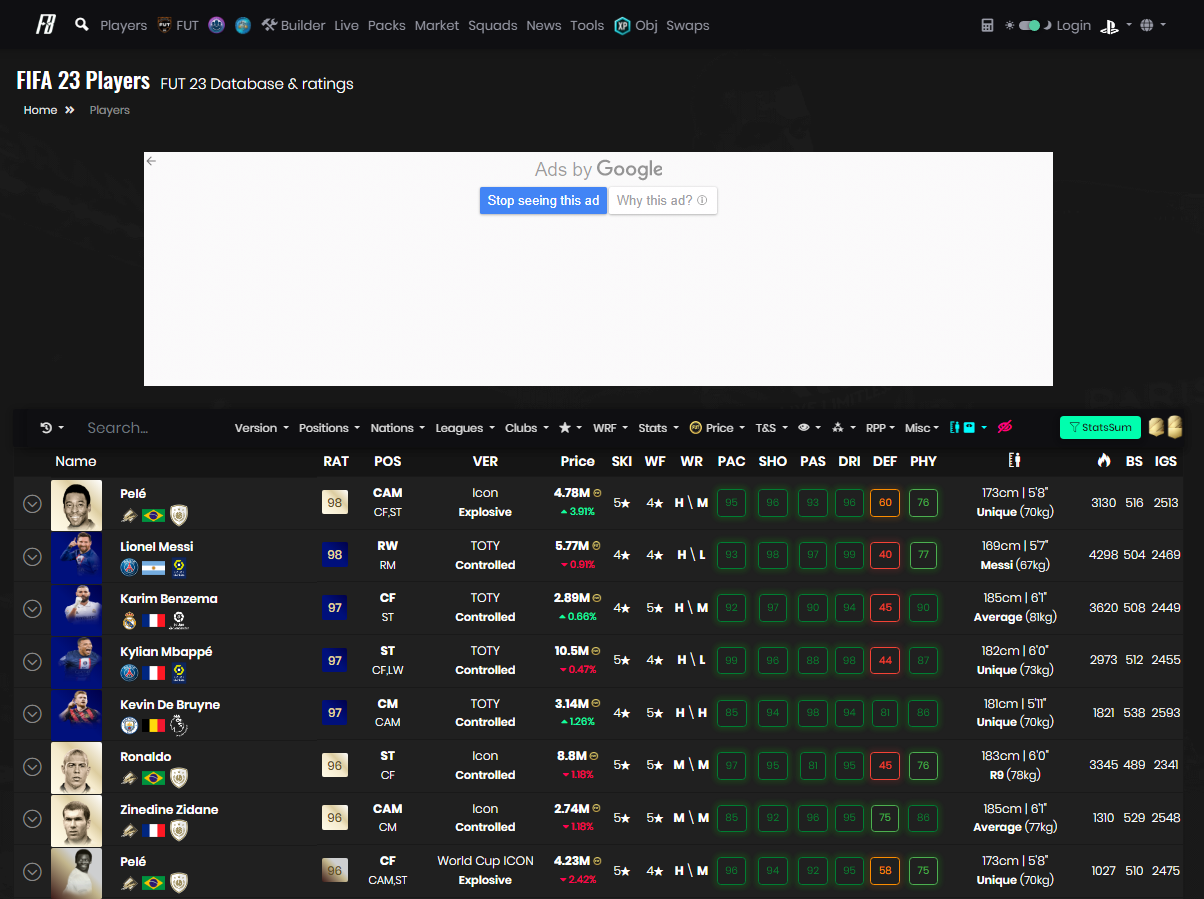Click the Brazil flag in Ronaldo's row
The width and height of the screenshot is (1204, 899).
coord(153,778)
